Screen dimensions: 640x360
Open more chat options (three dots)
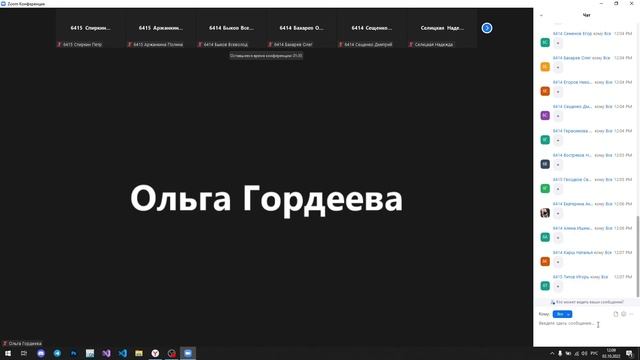click(x=631, y=314)
